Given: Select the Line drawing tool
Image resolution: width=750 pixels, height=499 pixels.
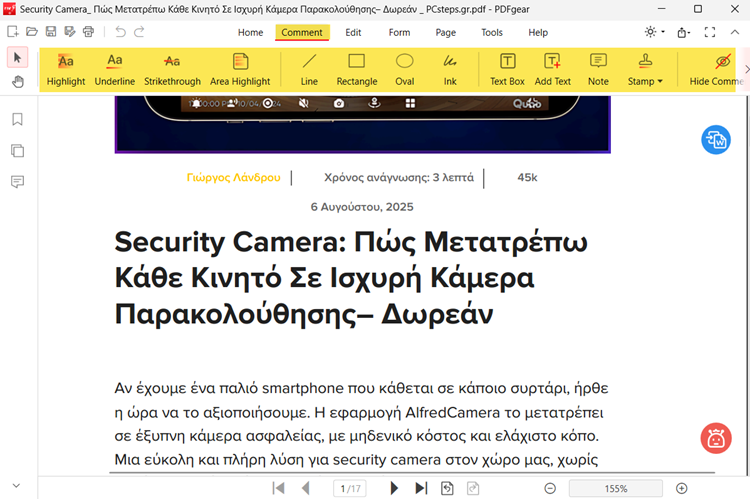Looking at the screenshot, I should (x=309, y=69).
